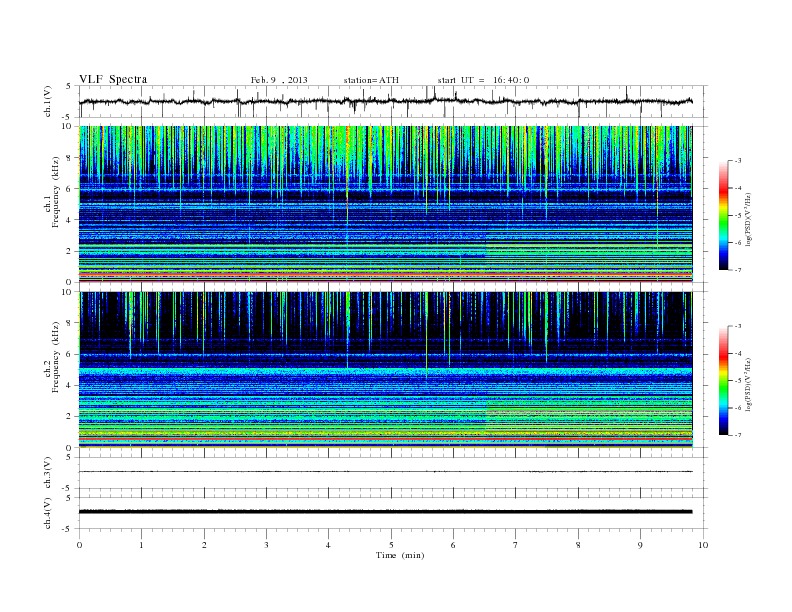This screenshot has height=612, width=792.
Task: Click the "station=ATH" header label
Action: pos(371,80)
